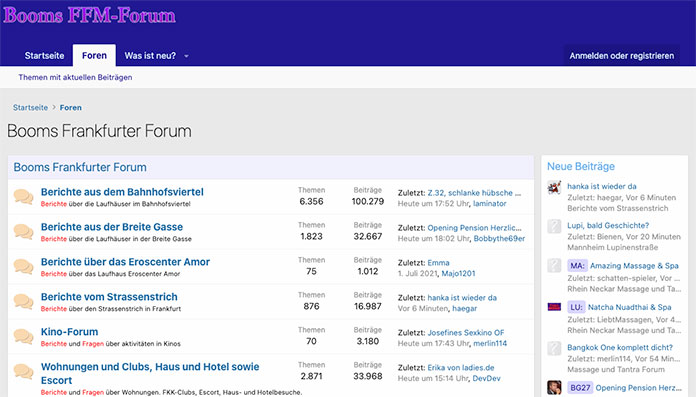
Task: Open Mannheim Lupinstraße forum link
Action: click(x=613, y=247)
